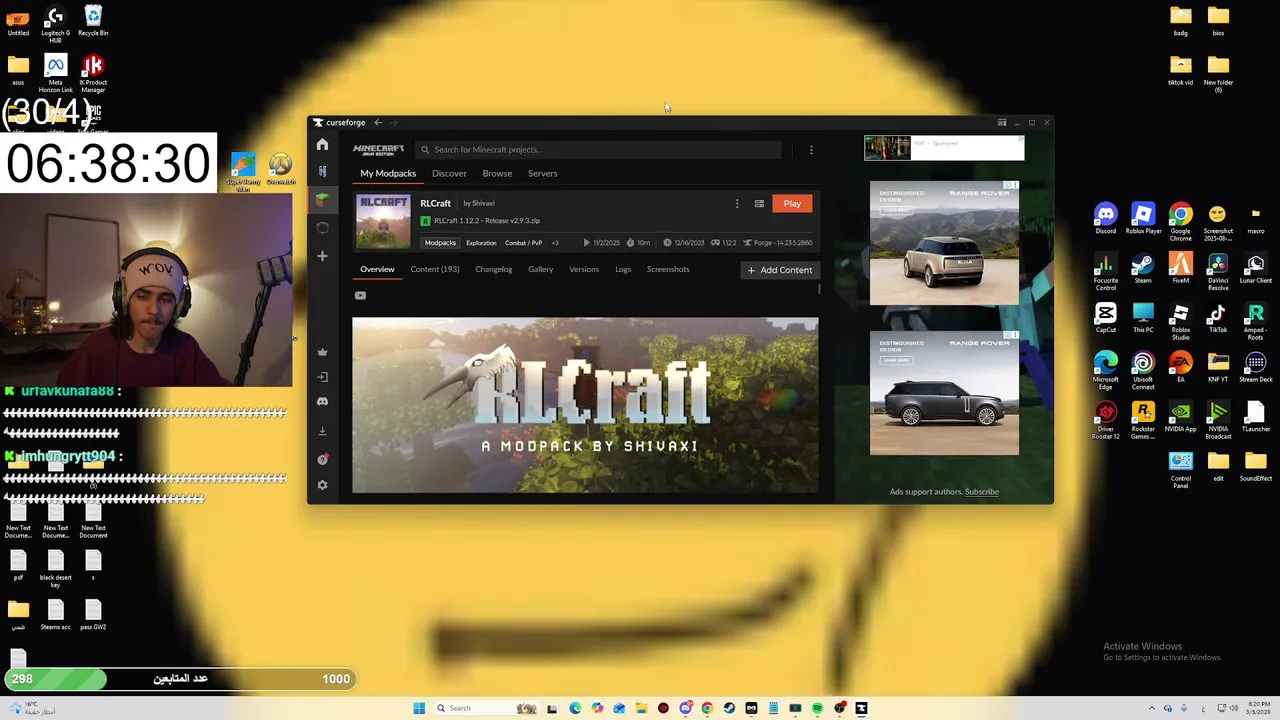Add a game with the sidebar plus icon
The width and height of the screenshot is (1280, 720).
322,256
